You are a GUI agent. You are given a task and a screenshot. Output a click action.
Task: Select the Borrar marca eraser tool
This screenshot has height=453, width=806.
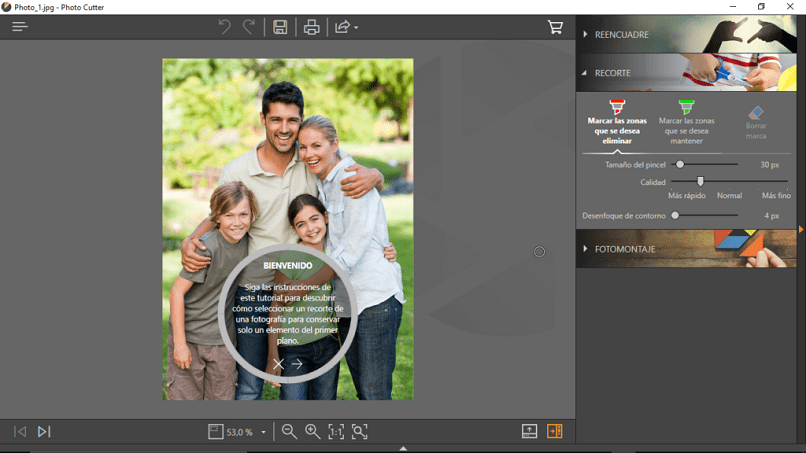[x=756, y=122]
